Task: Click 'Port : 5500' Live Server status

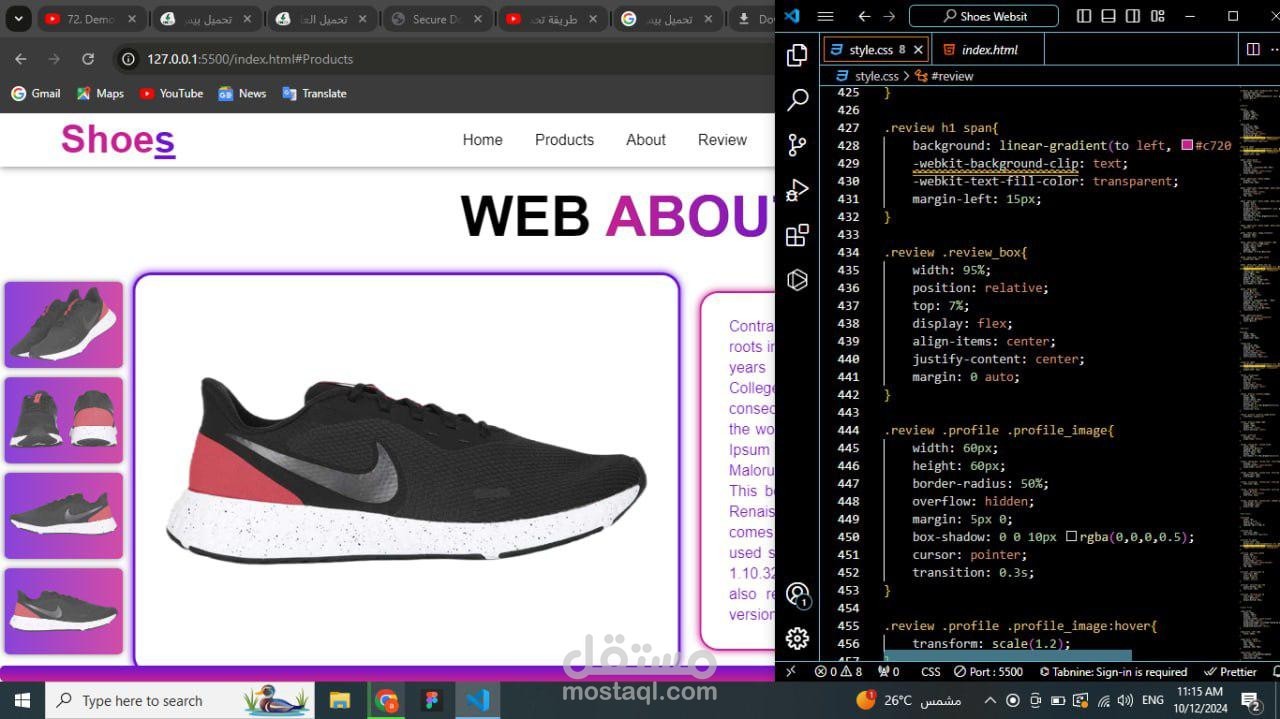Action: click(x=988, y=672)
